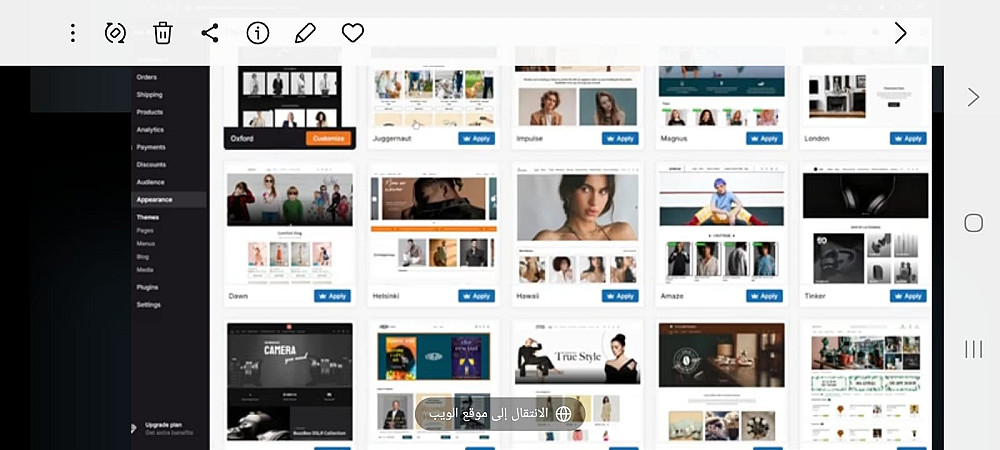Select Themes under Appearance
The width and height of the screenshot is (1000, 450).
(x=147, y=217)
